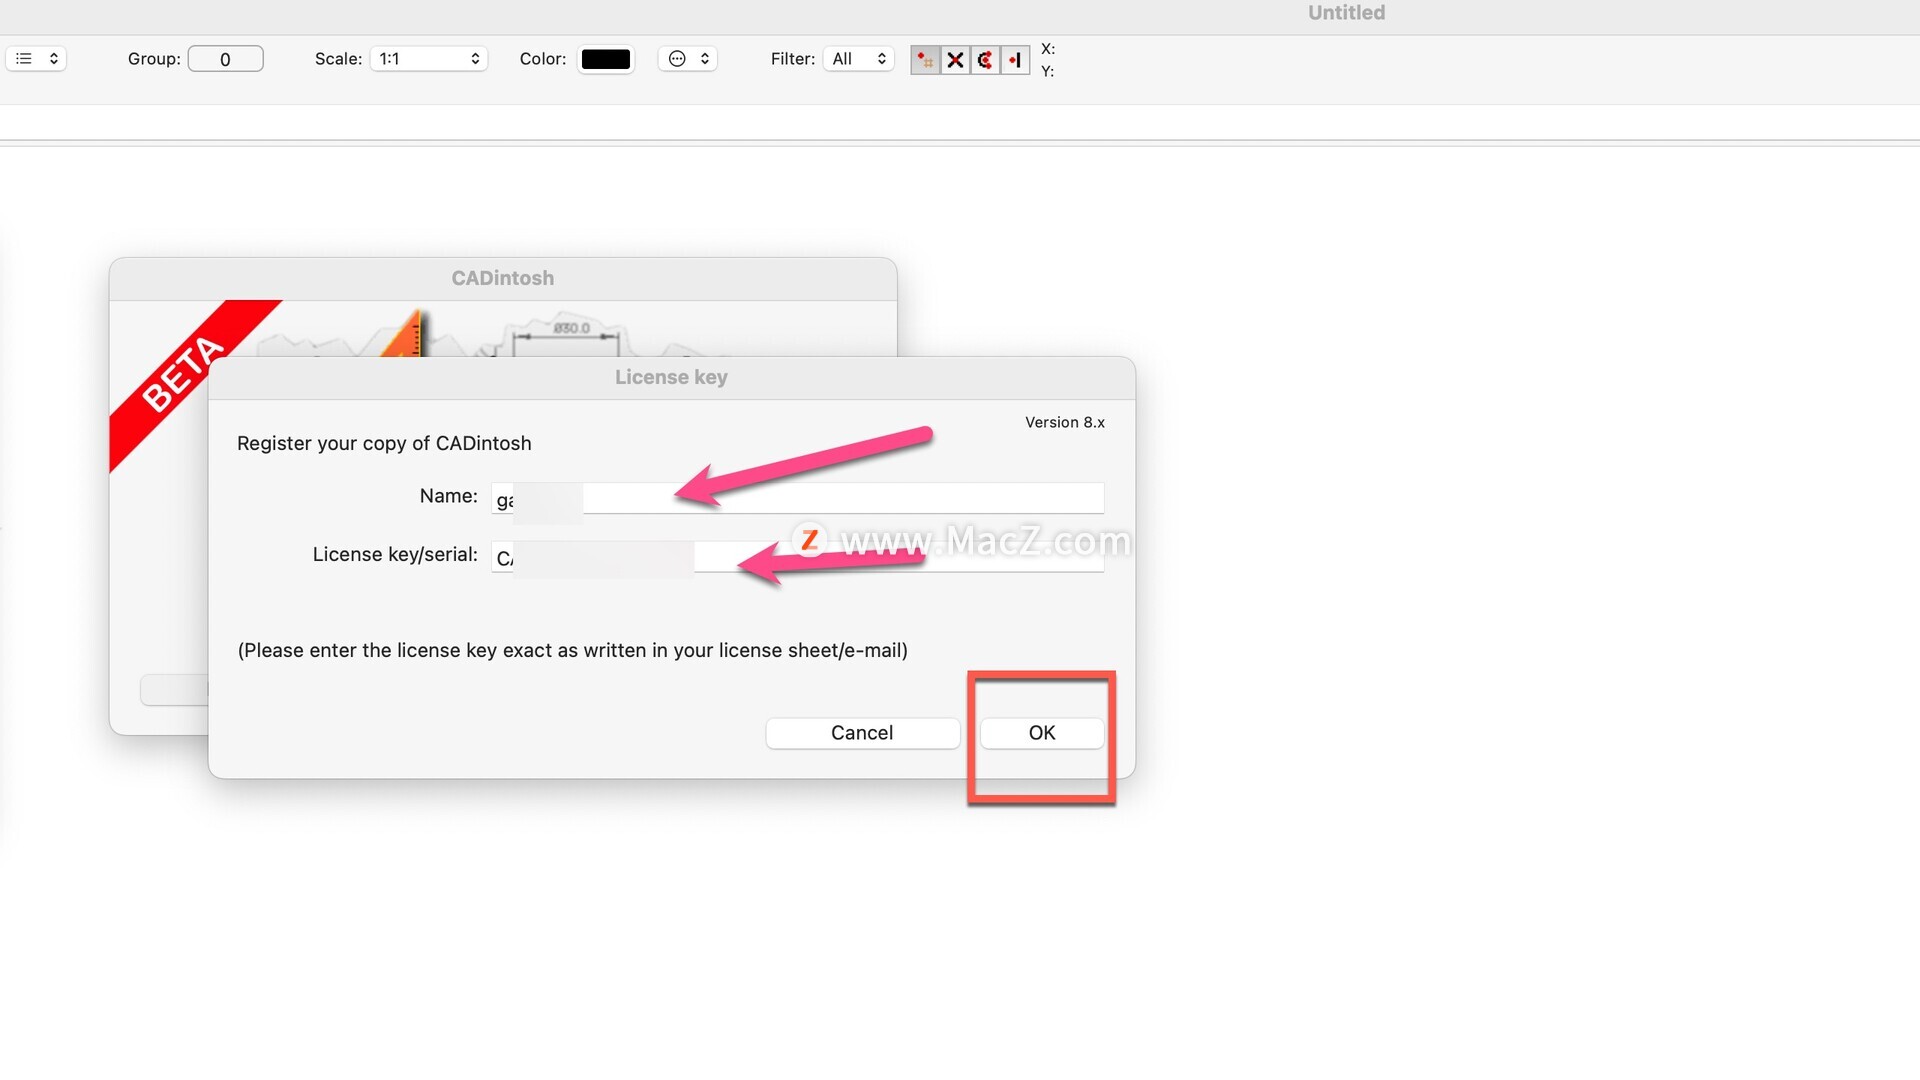Click the License key/serial field

point(797,557)
